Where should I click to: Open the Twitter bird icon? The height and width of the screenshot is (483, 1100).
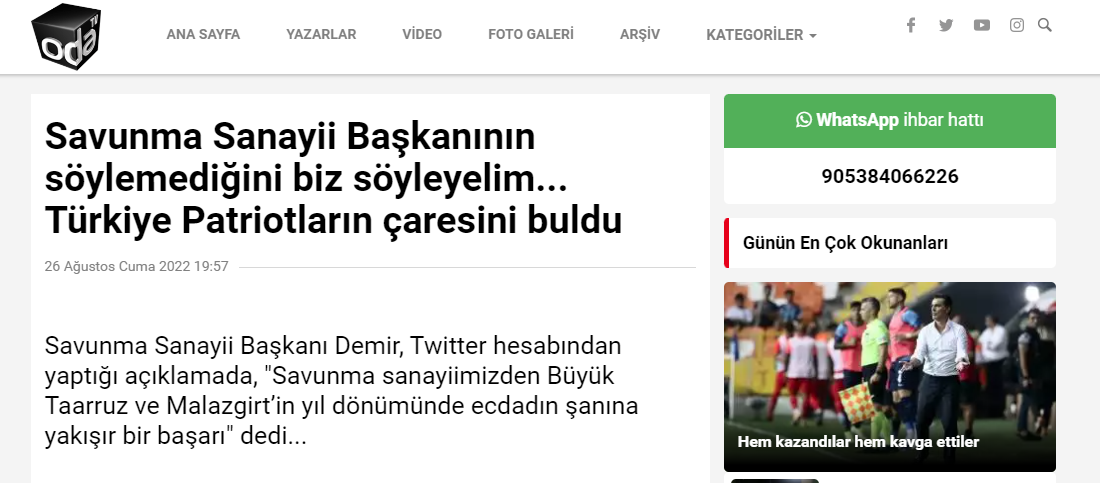coord(946,25)
